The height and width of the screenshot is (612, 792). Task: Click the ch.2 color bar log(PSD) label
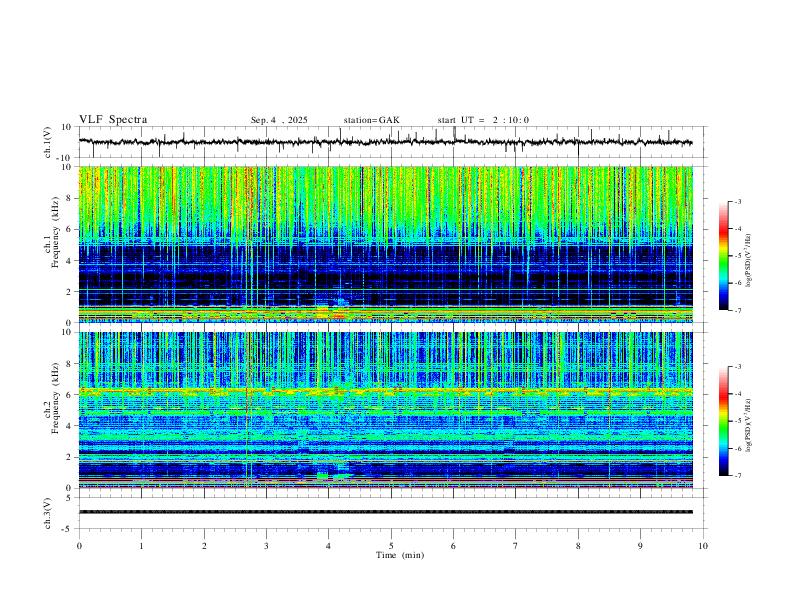[749, 425]
